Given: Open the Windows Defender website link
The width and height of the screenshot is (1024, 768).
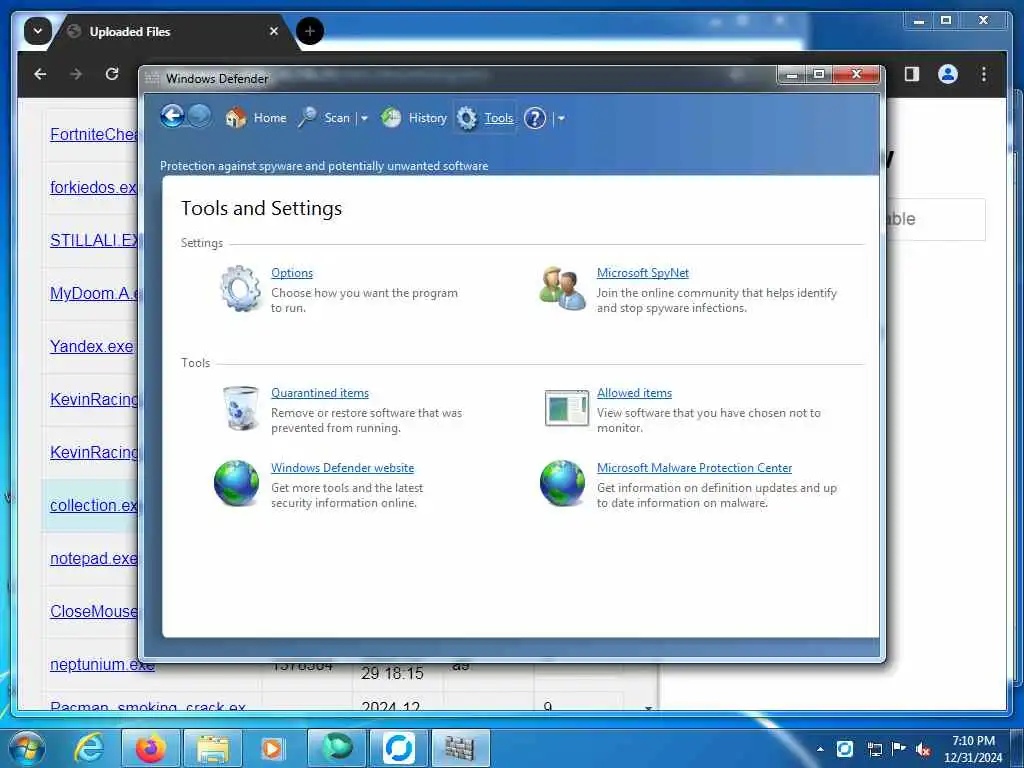Looking at the screenshot, I should [342, 468].
